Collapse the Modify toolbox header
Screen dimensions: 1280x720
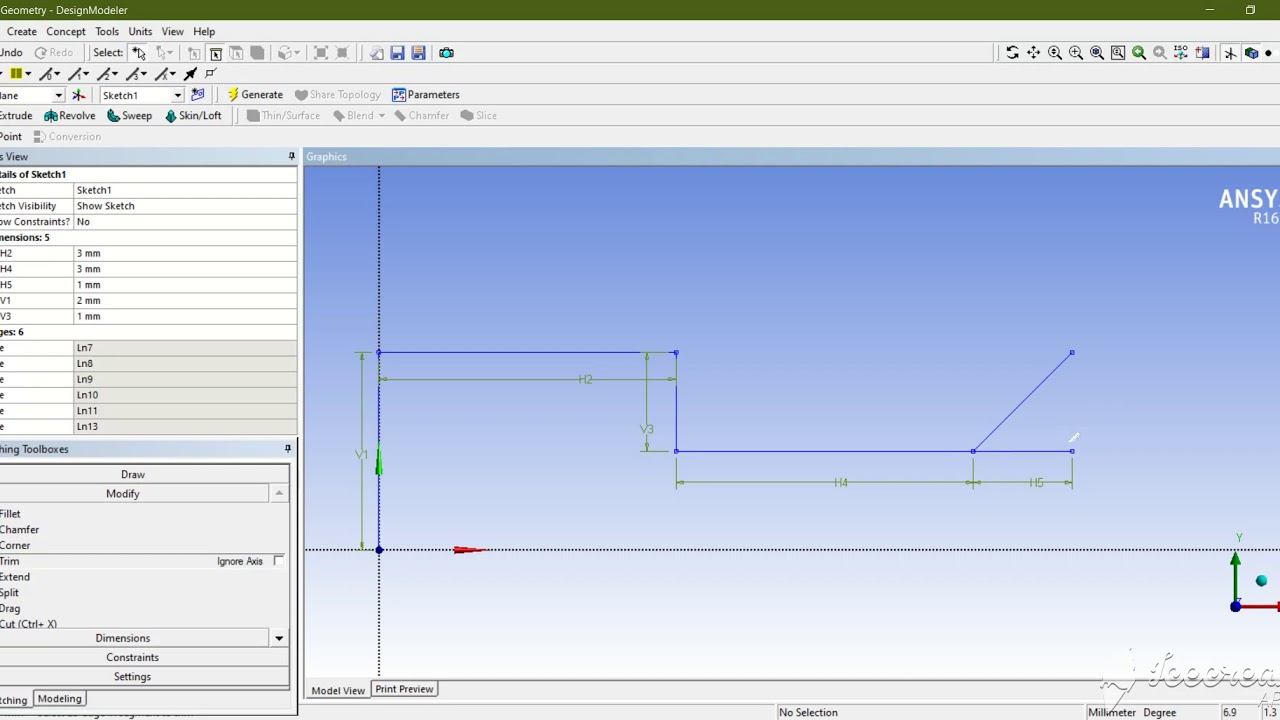pyautogui.click(x=123, y=494)
